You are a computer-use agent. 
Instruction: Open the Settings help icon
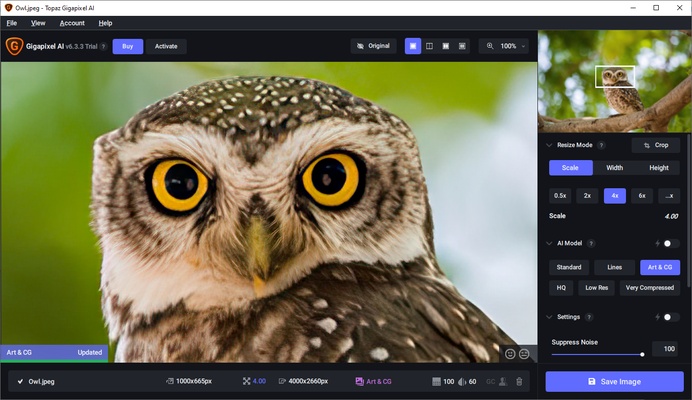click(589, 317)
